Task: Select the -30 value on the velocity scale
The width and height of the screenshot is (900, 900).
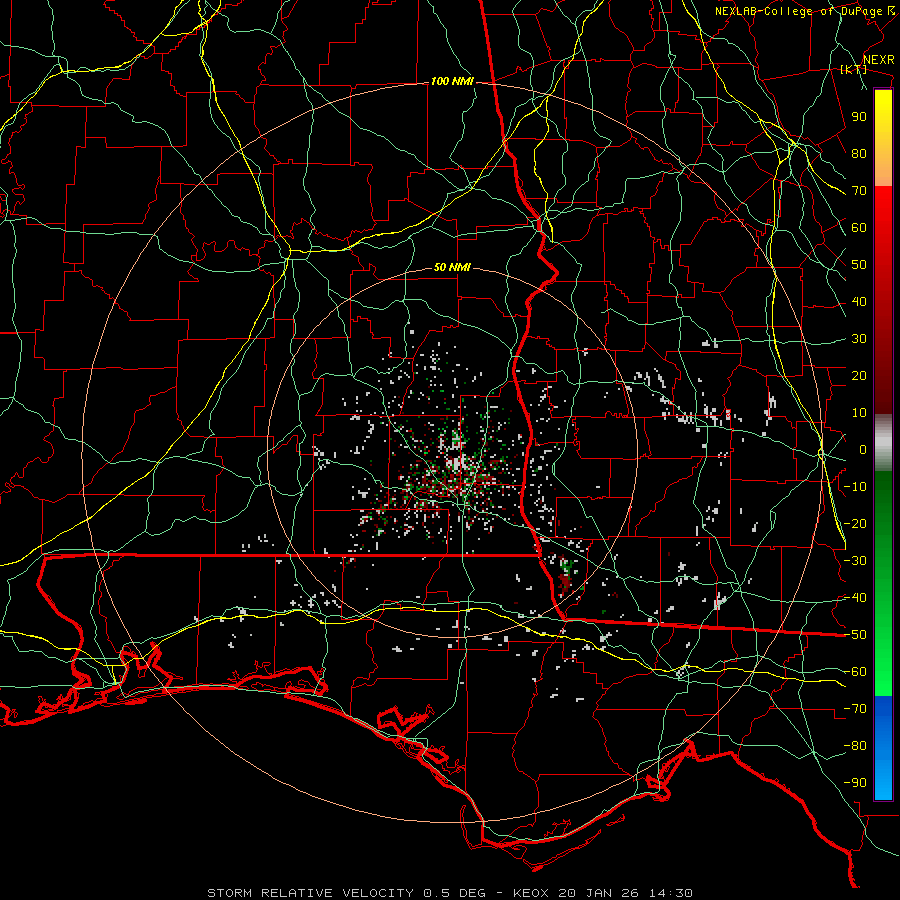Action: pyautogui.click(x=855, y=561)
